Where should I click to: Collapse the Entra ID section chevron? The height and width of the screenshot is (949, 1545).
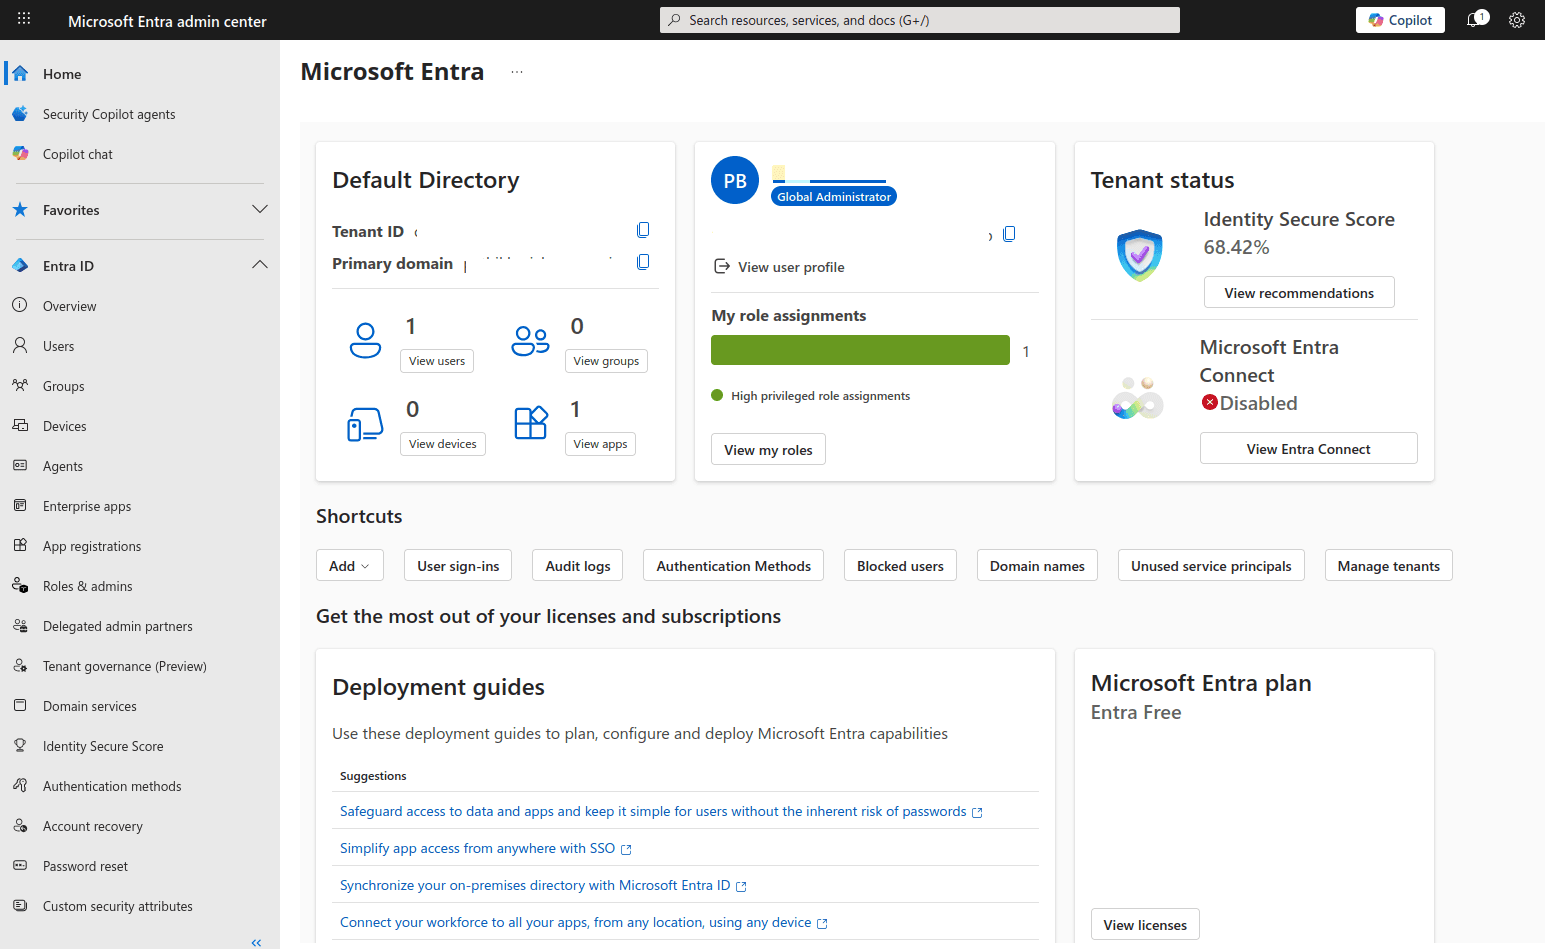[x=260, y=265]
